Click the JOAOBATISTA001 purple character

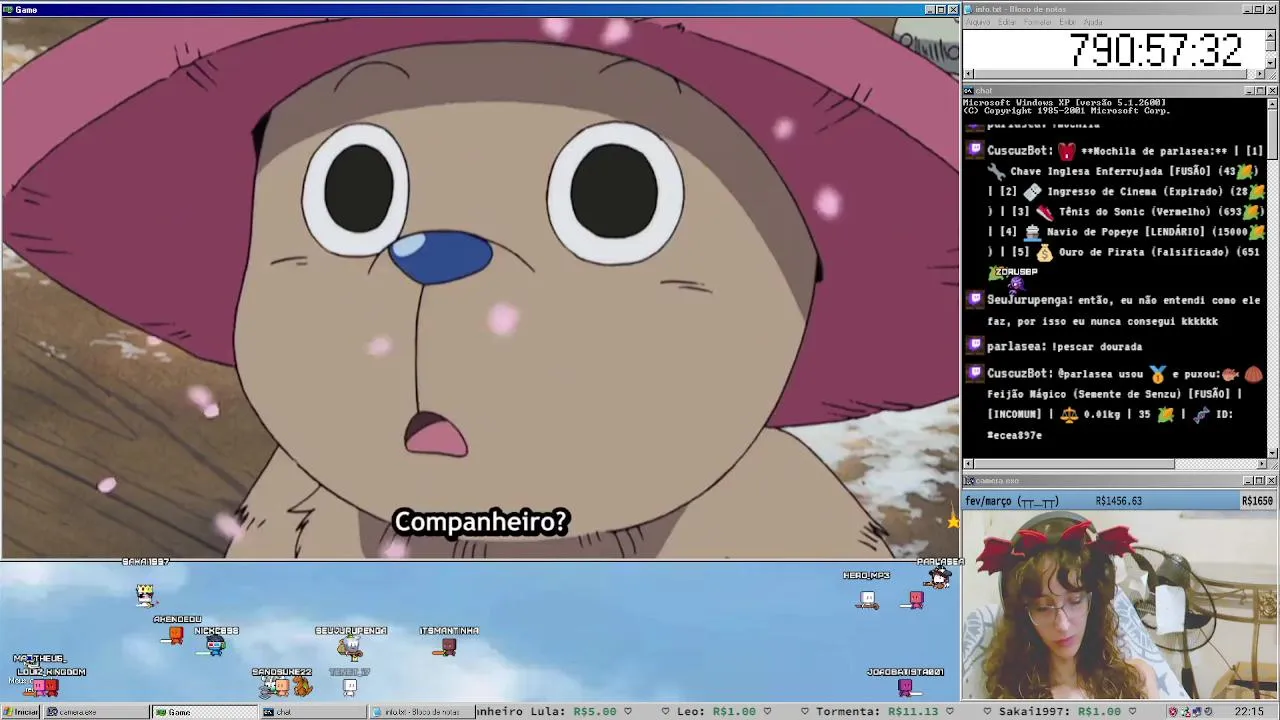905,686
